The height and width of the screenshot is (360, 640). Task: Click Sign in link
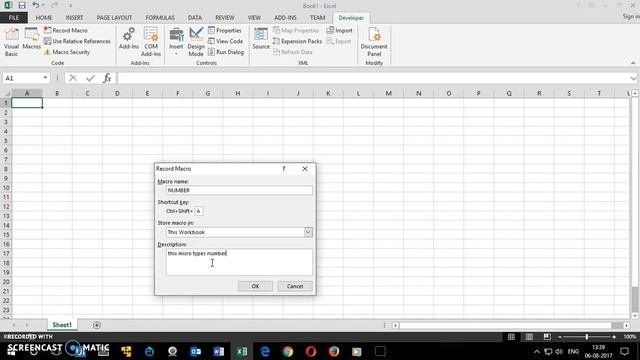pyautogui.click(x=631, y=17)
